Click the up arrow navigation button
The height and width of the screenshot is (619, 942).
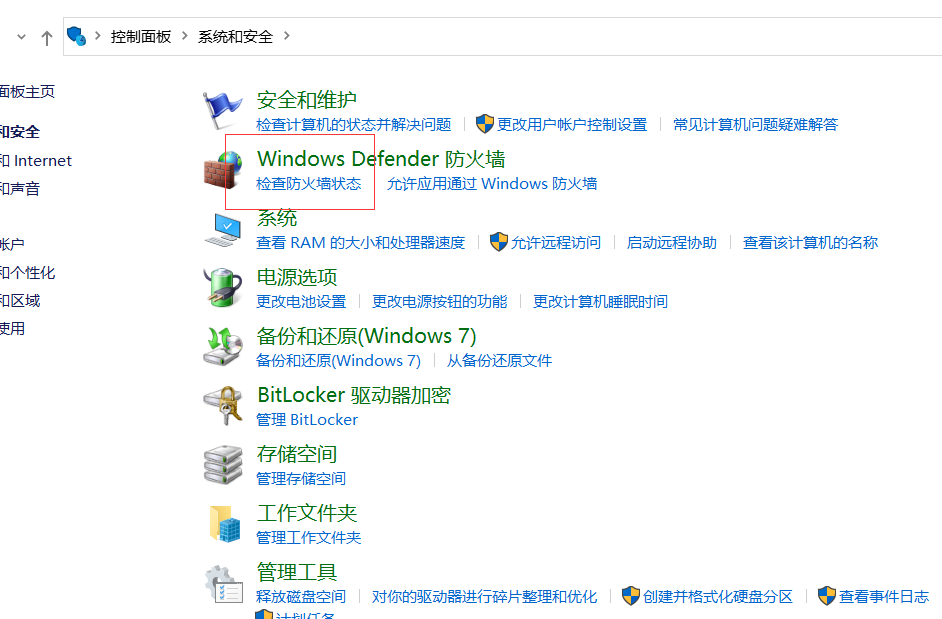(x=46, y=38)
